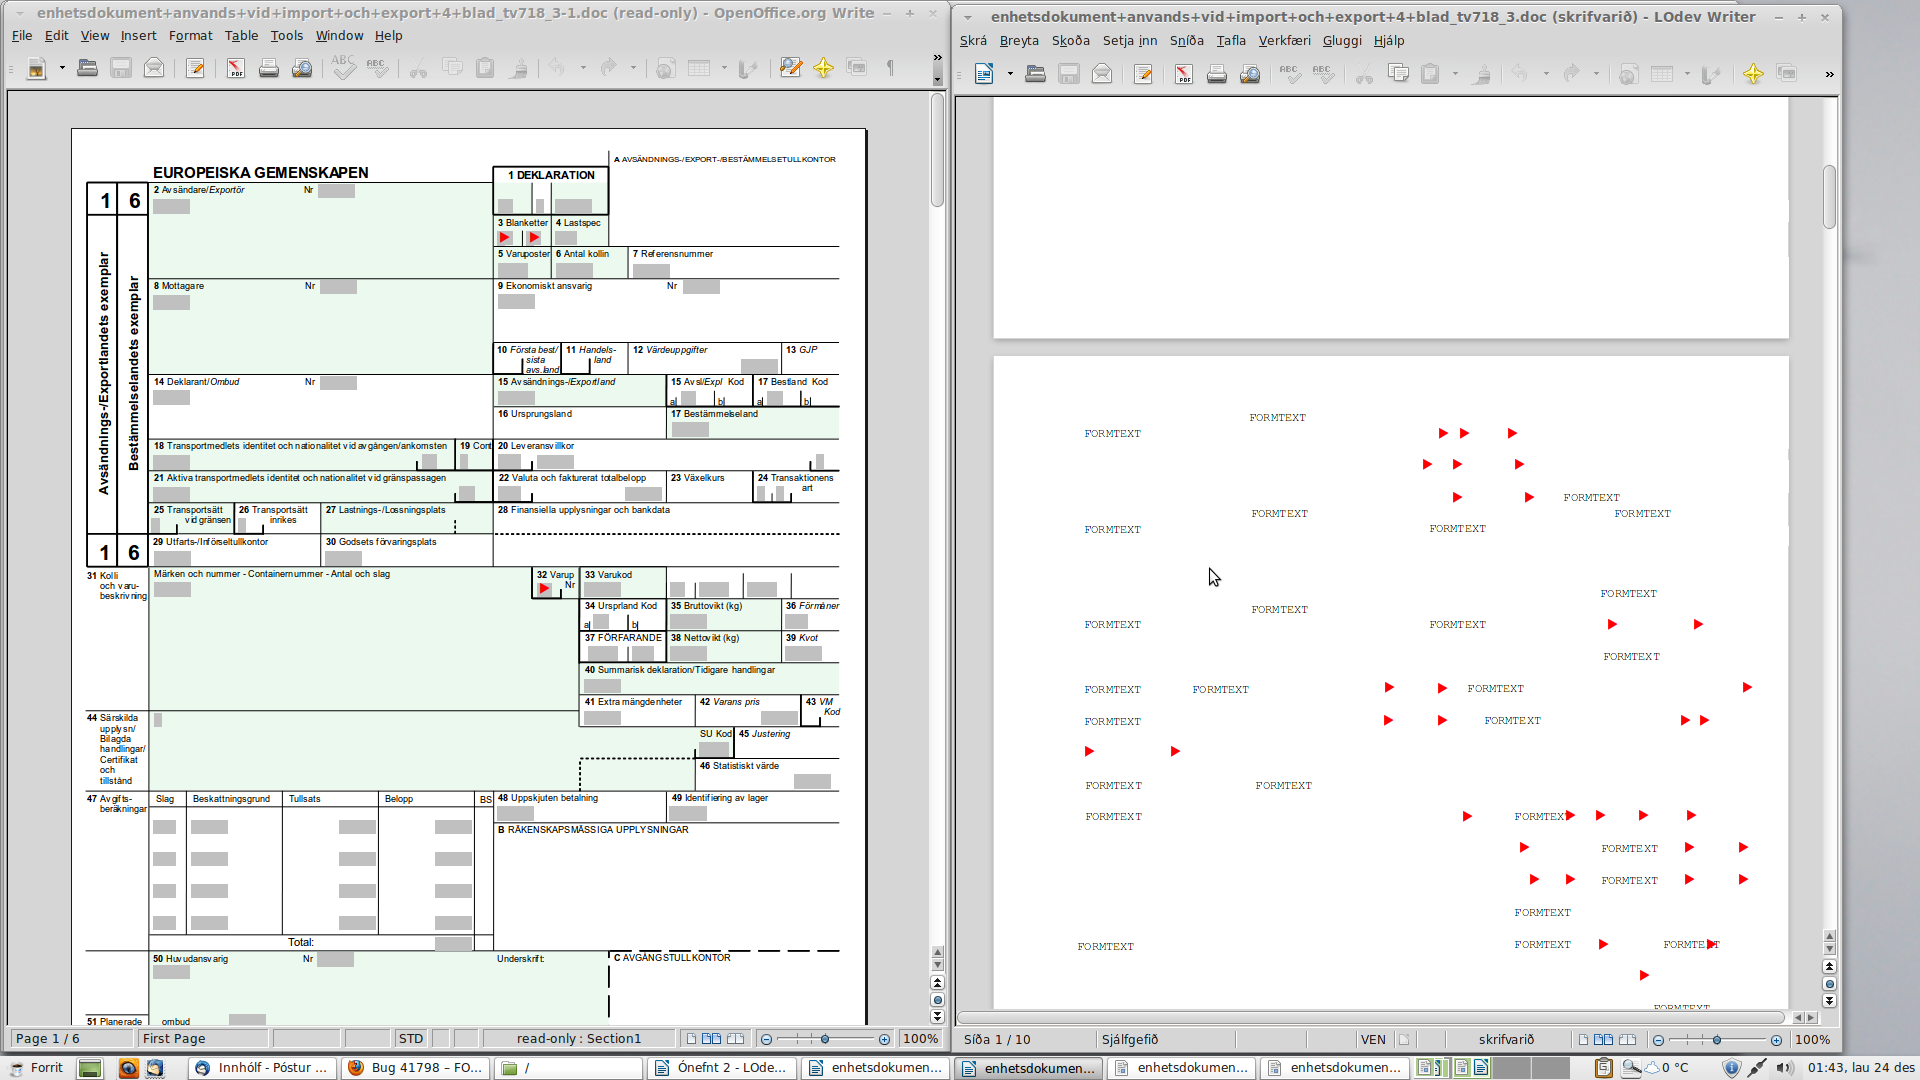Open the Format menu in OpenOffice
Screen dimensions: 1920x1080
click(x=190, y=36)
